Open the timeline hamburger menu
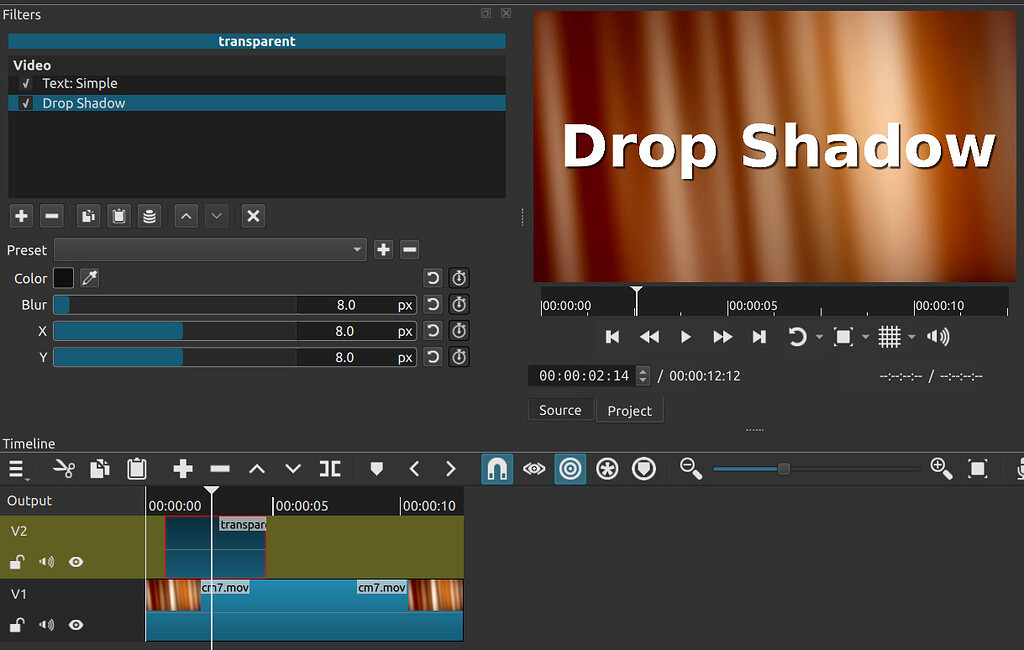The width and height of the screenshot is (1024, 650). coord(17,468)
